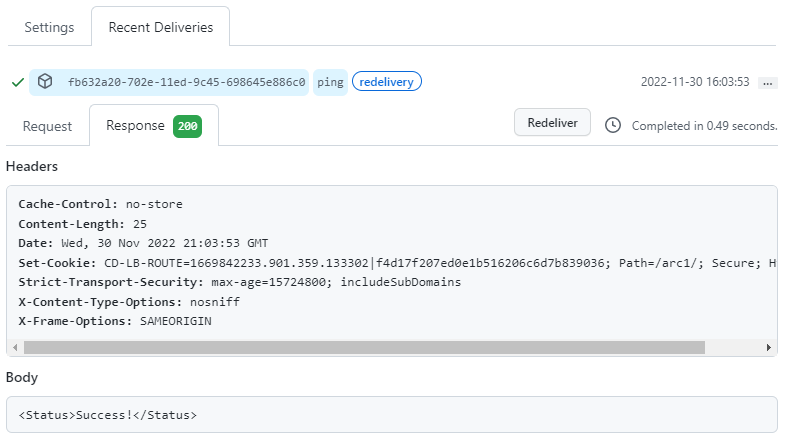Click the 2022-11-30 16:03:53 timestamp
790x439 pixels.
[694, 82]
